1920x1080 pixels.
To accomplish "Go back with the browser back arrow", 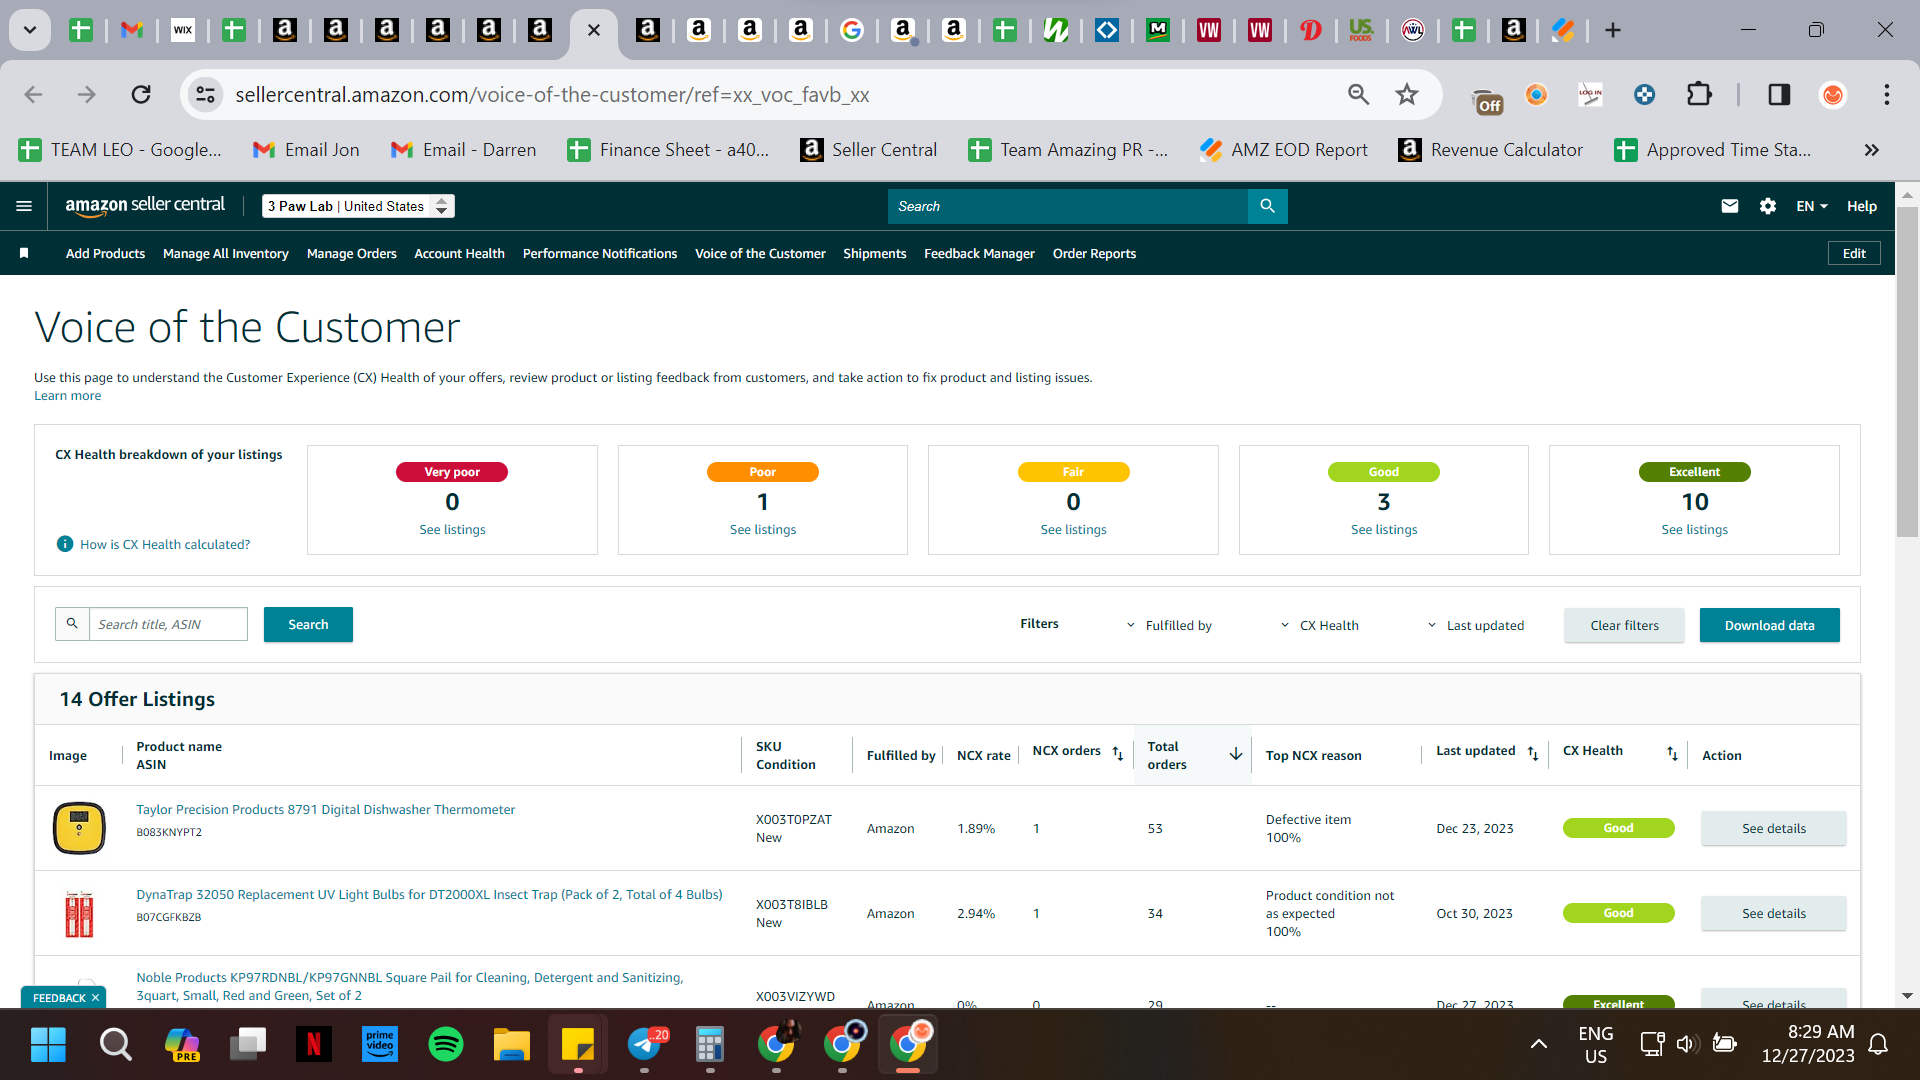I will [33, 95].
